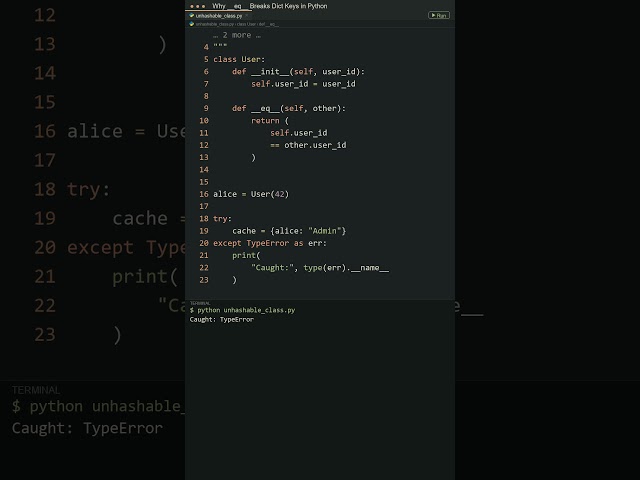Click line number 5 in the gutter
Image resolution: width=640 pixels, height=480 pixels.
(206, 60)
